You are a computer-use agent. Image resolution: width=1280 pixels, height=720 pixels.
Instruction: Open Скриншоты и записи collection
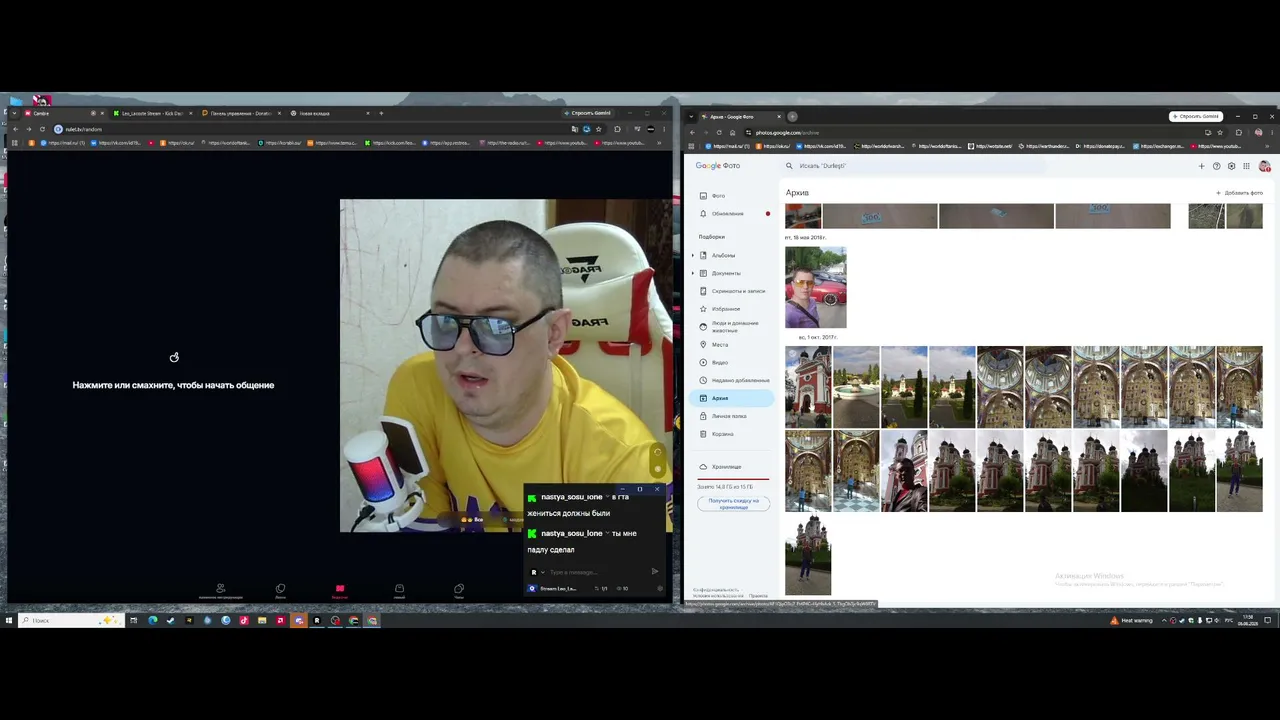click(731, 291)
